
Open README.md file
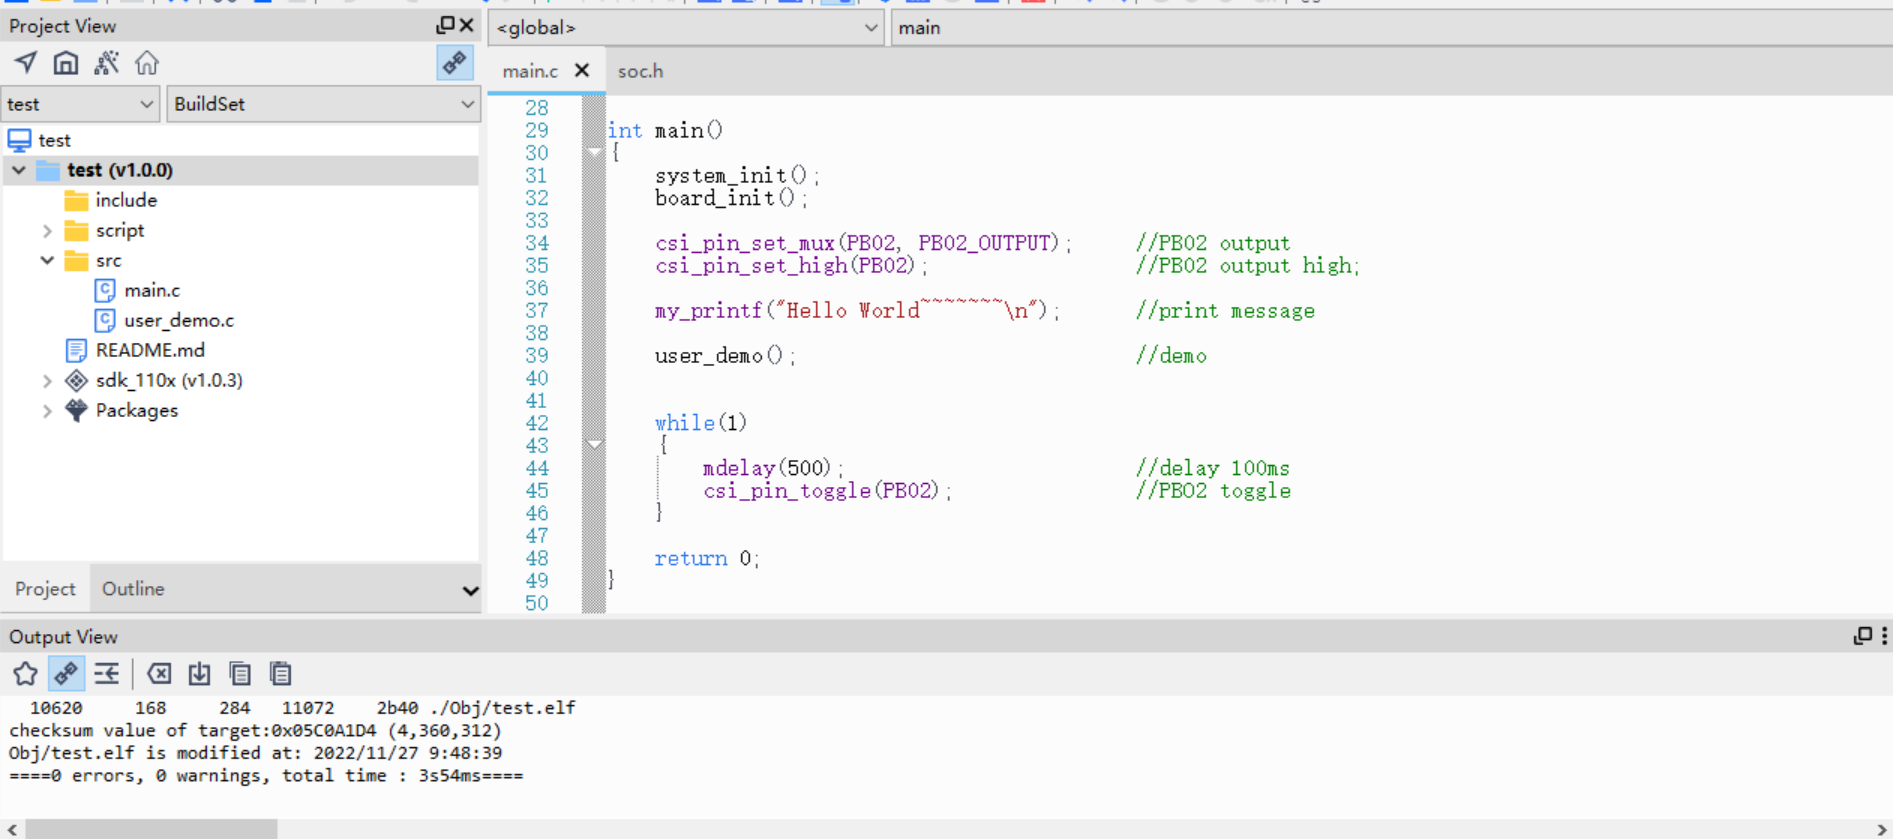click(x=150, y=350)
